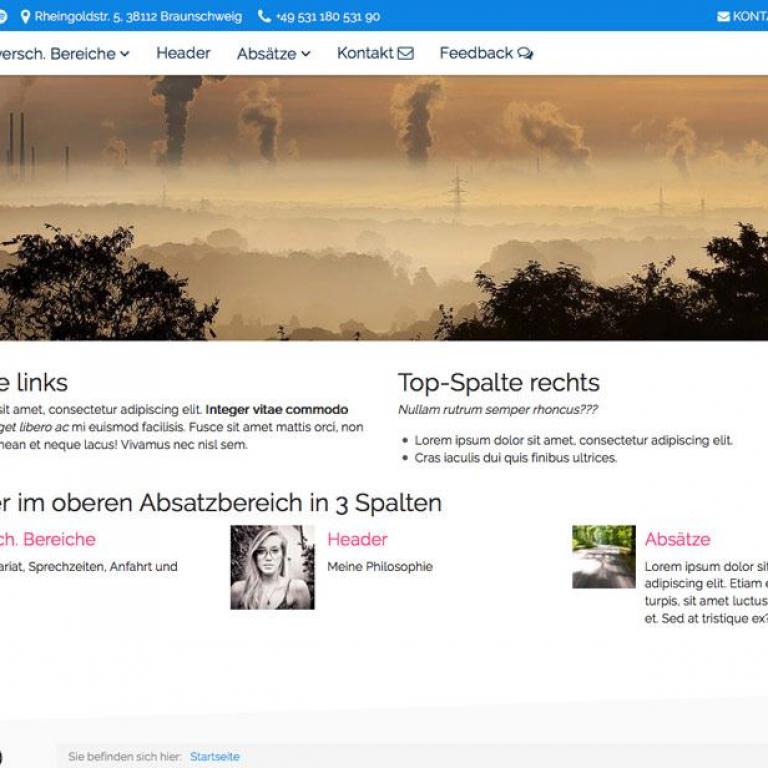Click the envelope icon in the Kontakt menu item
Image resolution: width=768 pixels, height=768 pixels.
(405, 54)
